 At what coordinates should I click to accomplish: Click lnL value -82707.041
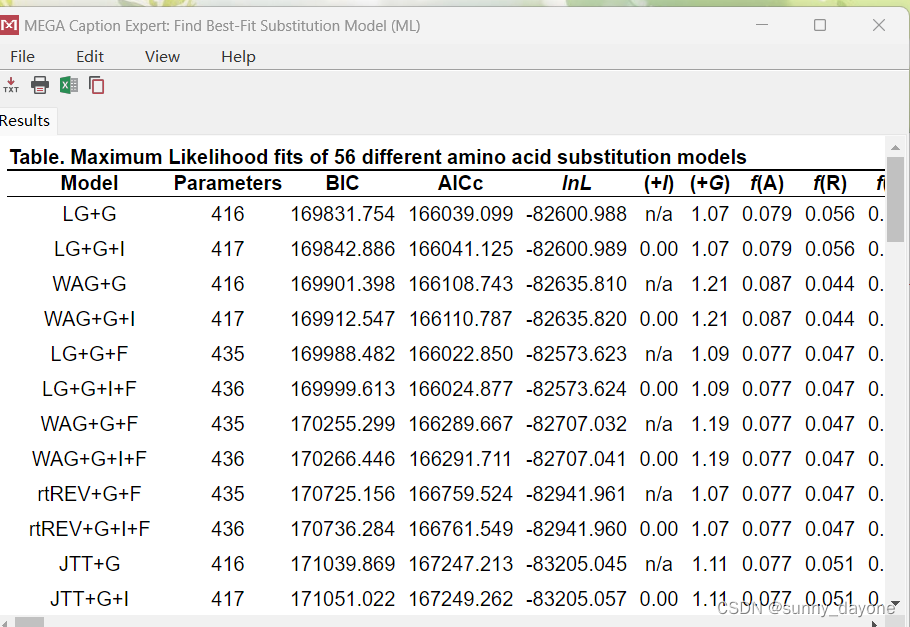[x=576, y=459]
